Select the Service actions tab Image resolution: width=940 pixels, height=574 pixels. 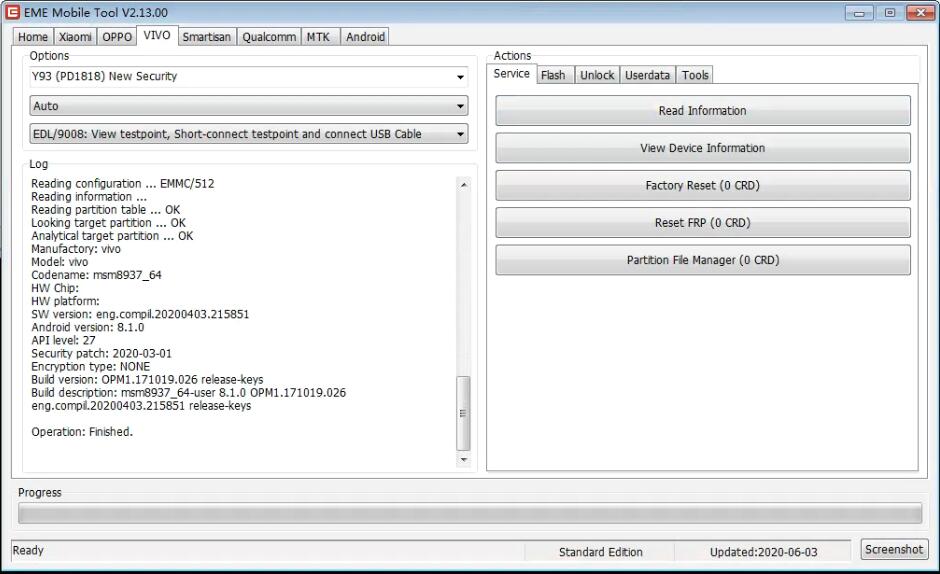tap(511, 74)
